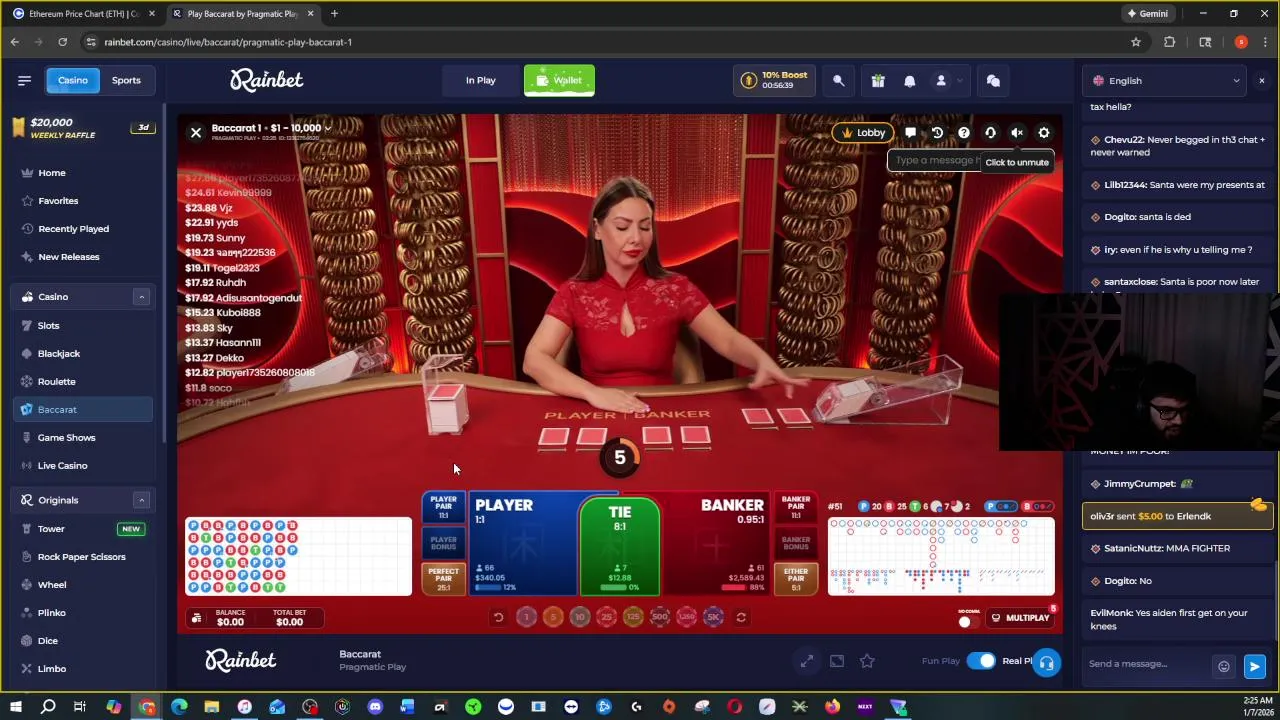Image resolution: width=1280 pixels, height=720 pixels.
Task: Open the game history clock icon
Action: pyautogui.click(x=937, y=133)
